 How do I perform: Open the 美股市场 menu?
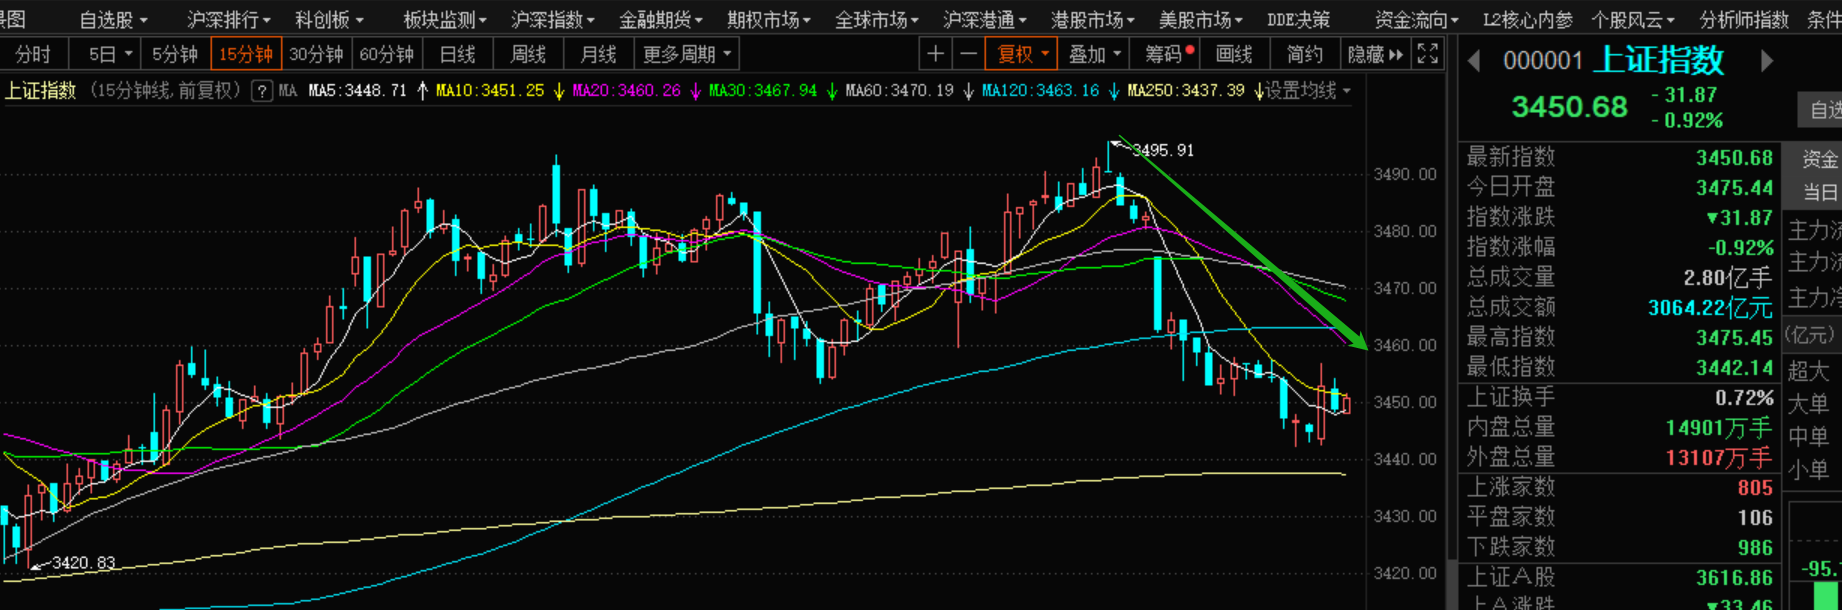tap(1201, 19)
